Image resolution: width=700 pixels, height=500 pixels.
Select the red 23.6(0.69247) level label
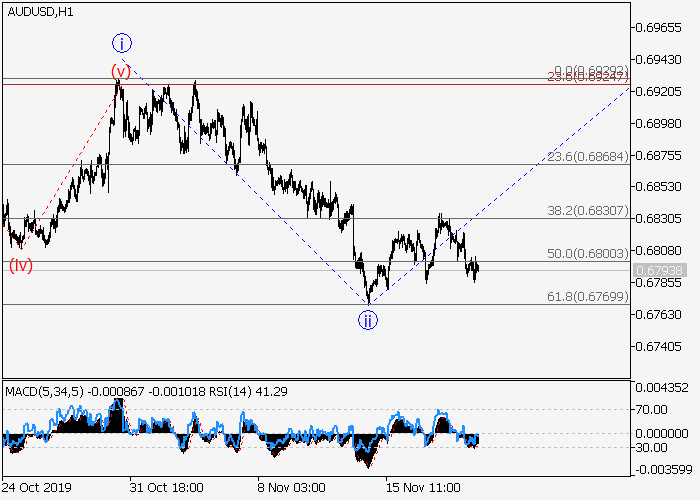tap(587, 76)
